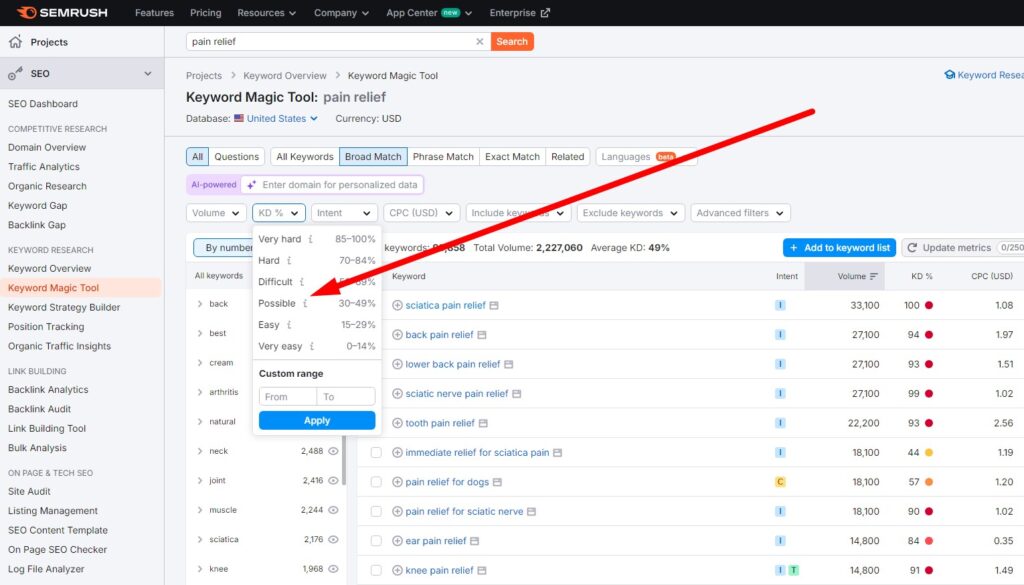
Task: Click info icon next to Very easy
Action: (312, 346)
